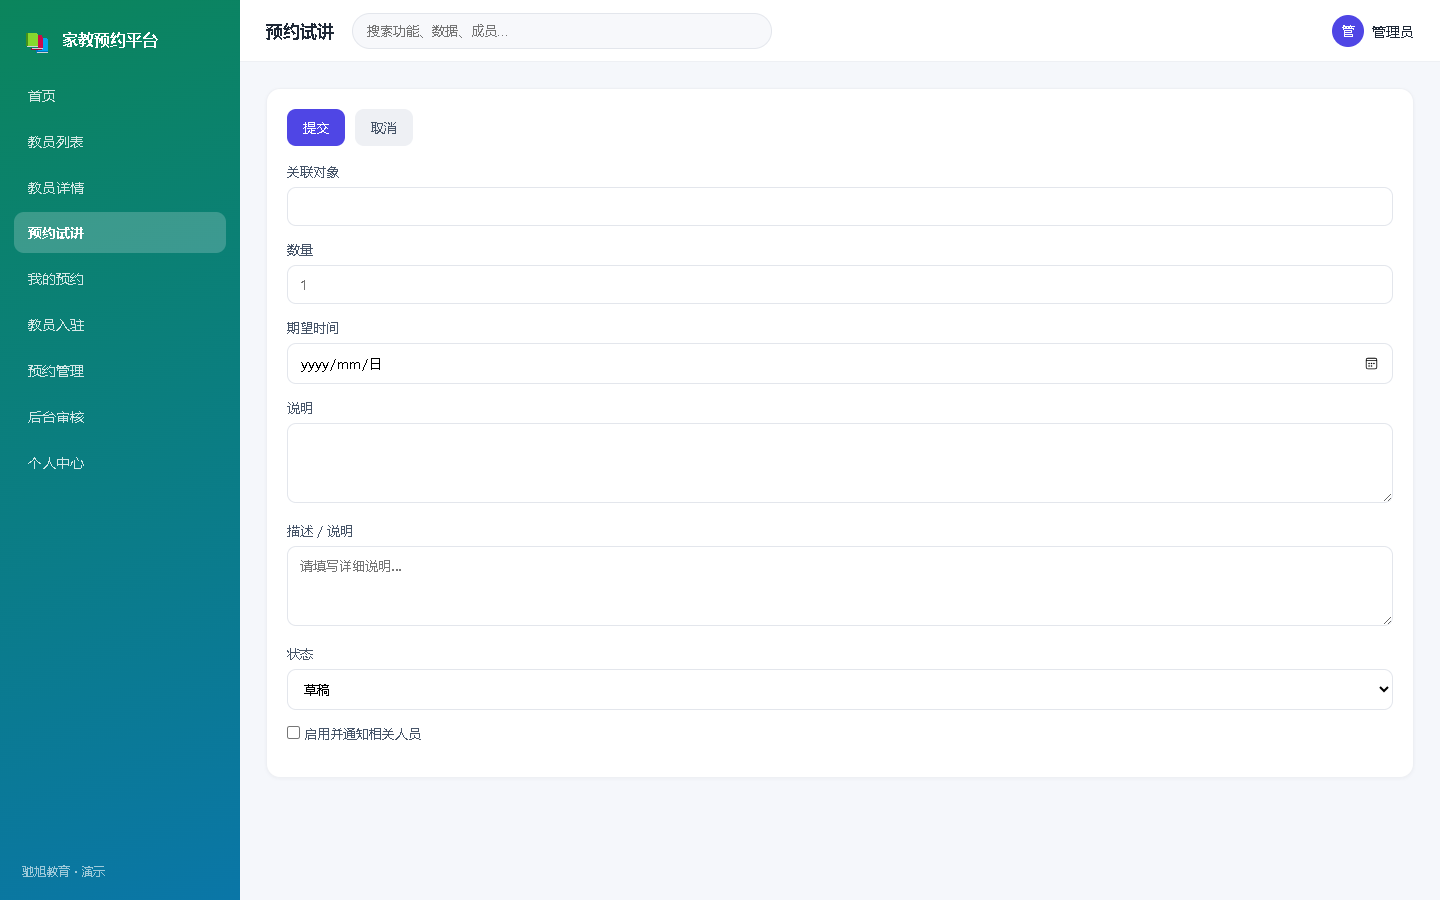Screen dimensions: 1440x900
Task: Open 后台审核 in sidebar
Action: [120, 417]
